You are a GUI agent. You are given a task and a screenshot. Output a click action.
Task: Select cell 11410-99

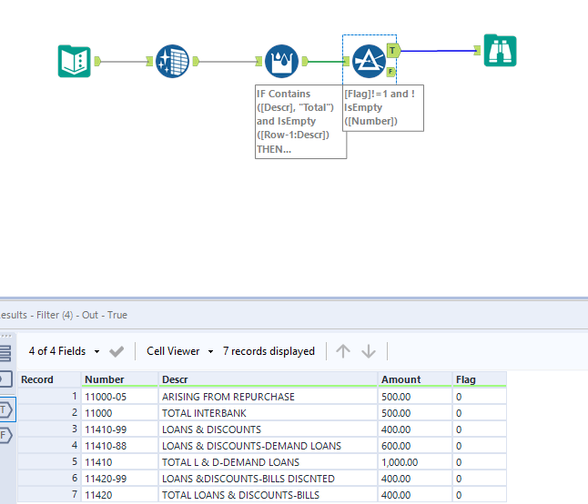click(120, 429)
